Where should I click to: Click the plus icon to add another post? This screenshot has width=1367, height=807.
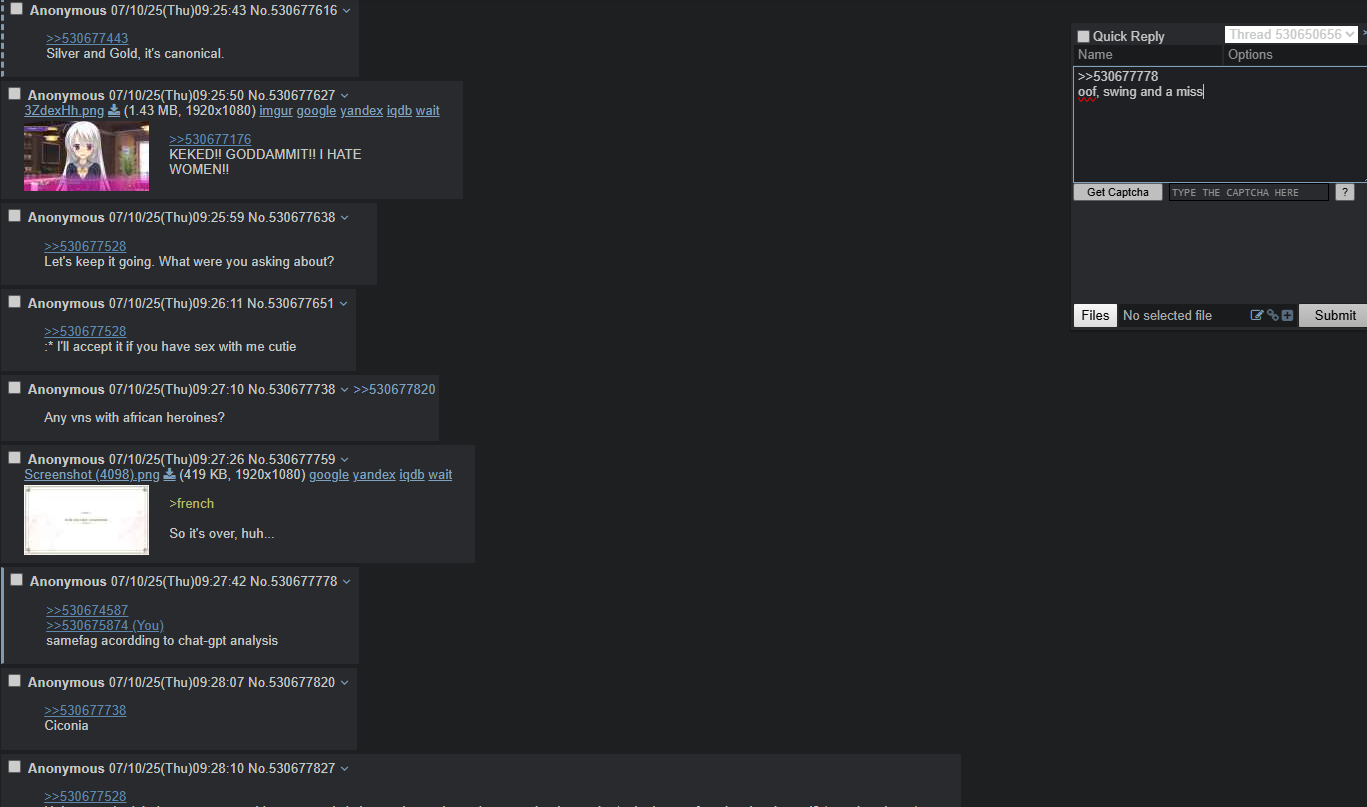1288,315
